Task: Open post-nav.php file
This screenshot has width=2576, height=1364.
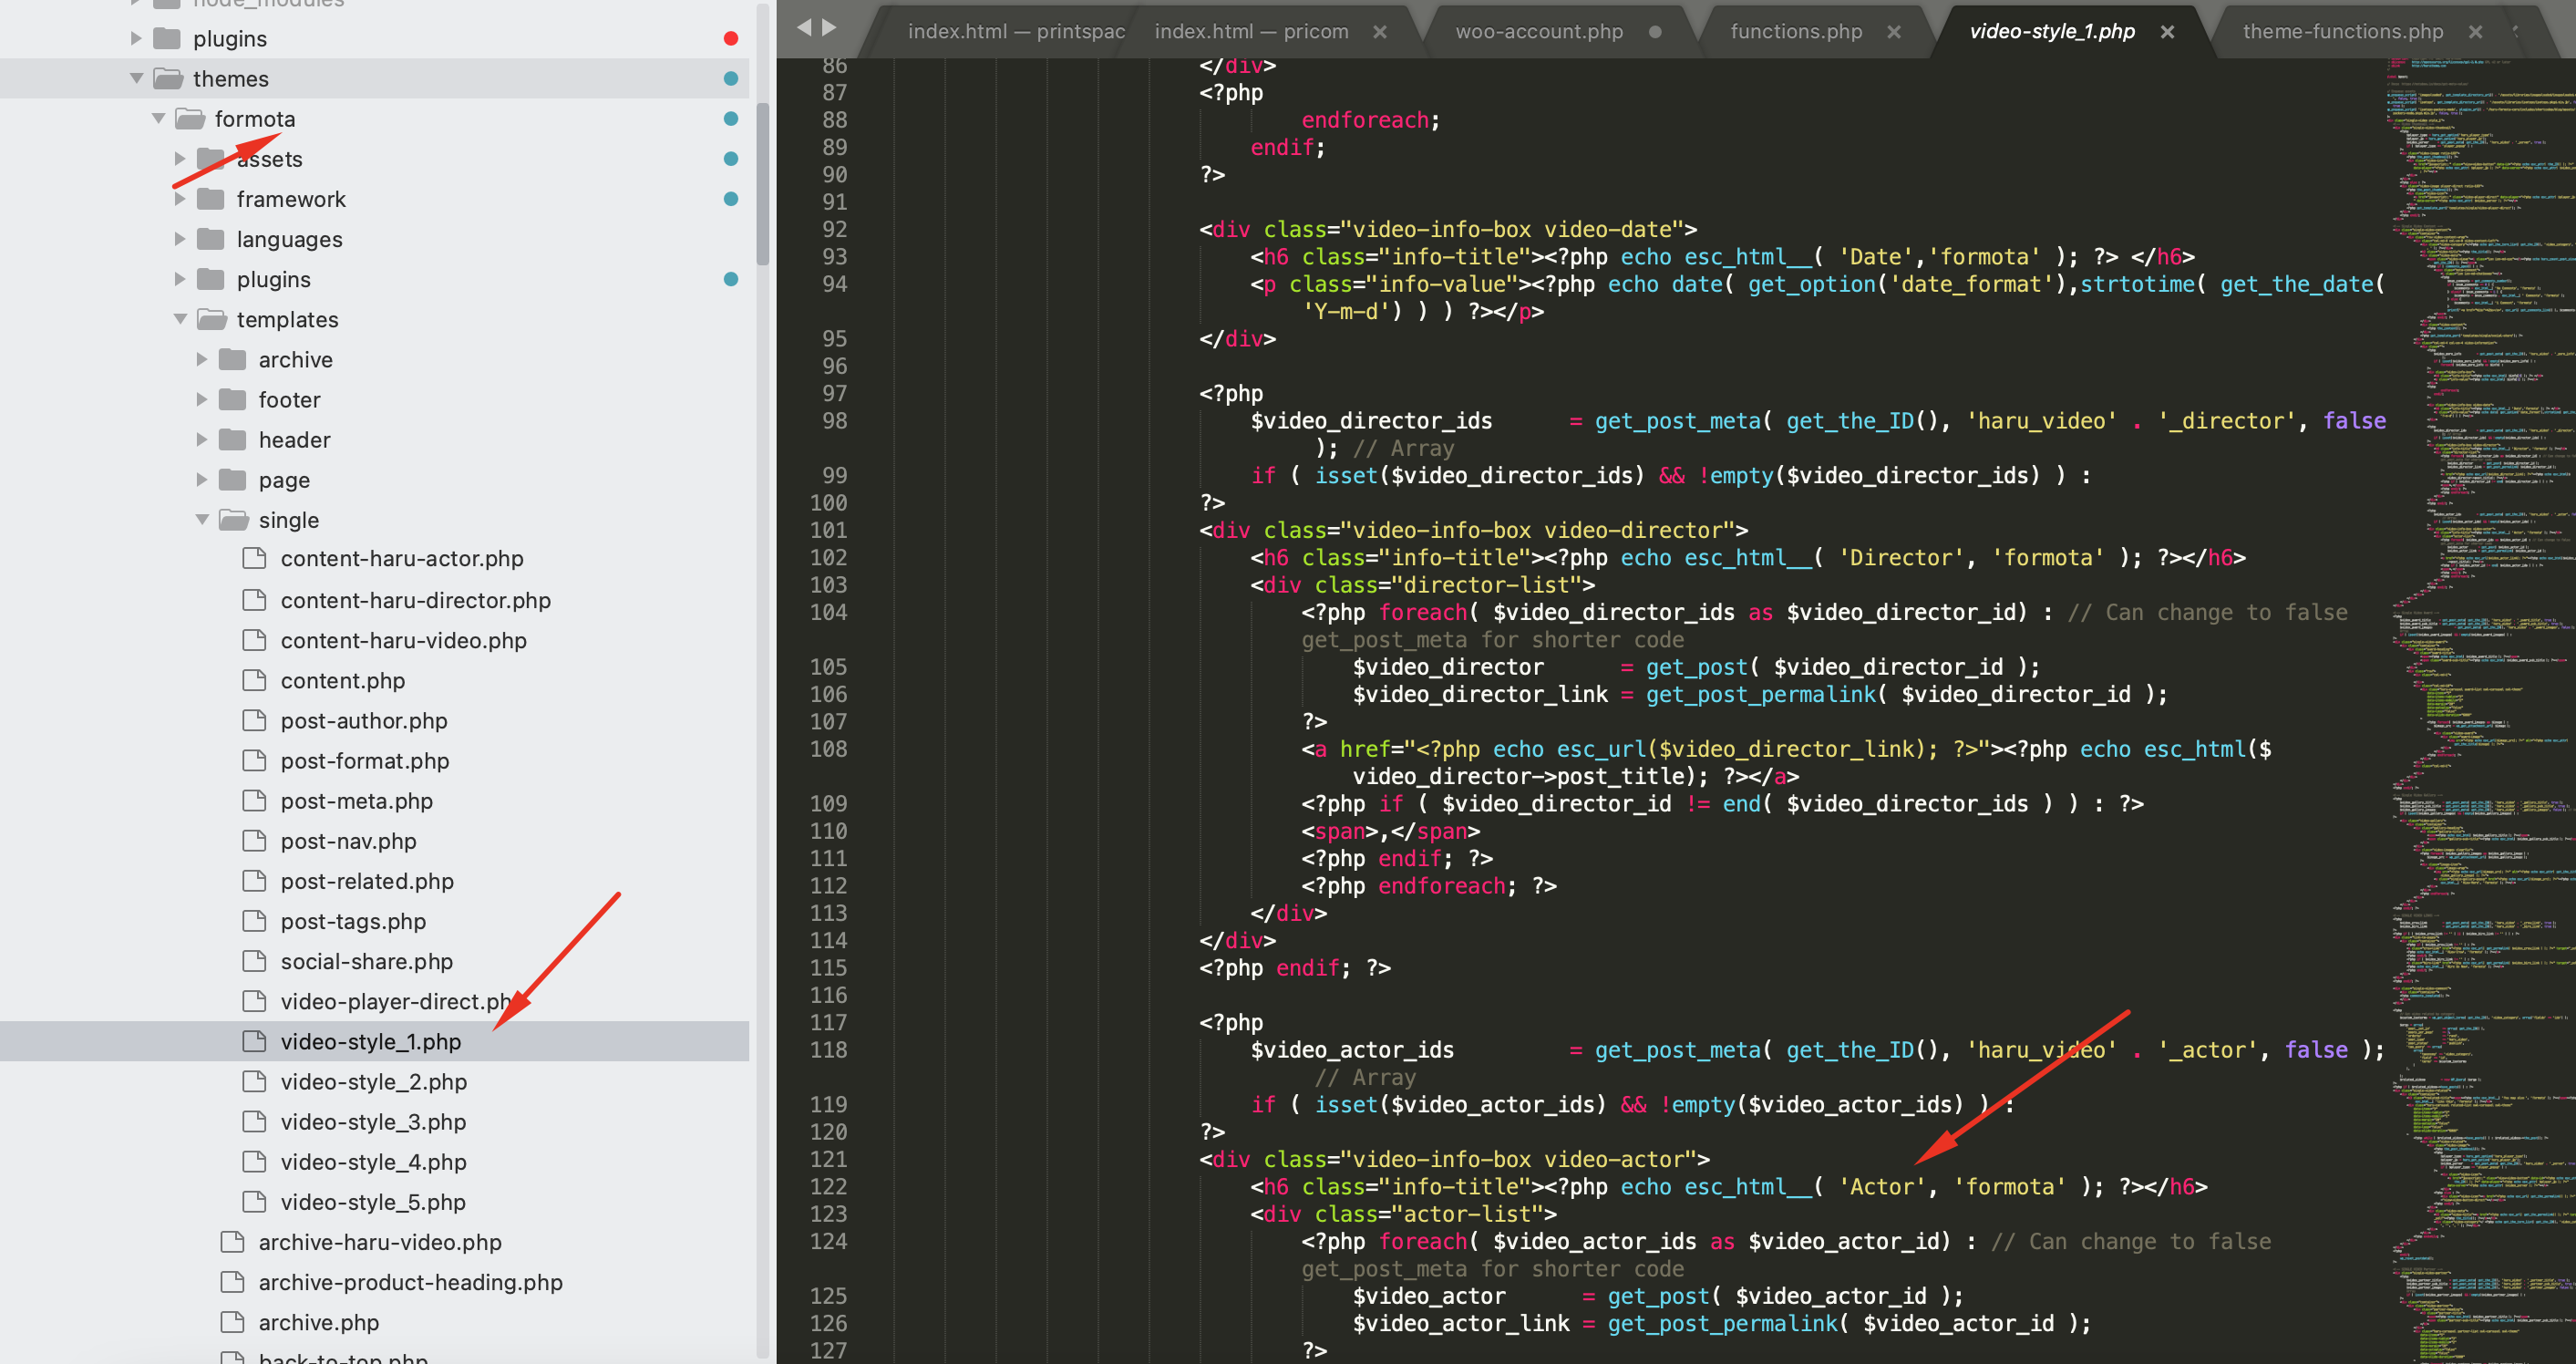Action: 348,841
